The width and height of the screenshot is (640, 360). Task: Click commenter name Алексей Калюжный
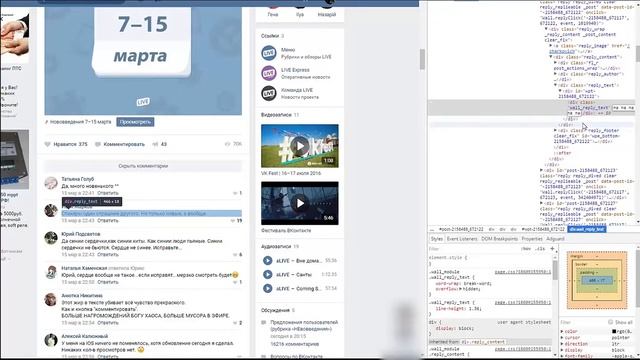(x=84, y=336)
